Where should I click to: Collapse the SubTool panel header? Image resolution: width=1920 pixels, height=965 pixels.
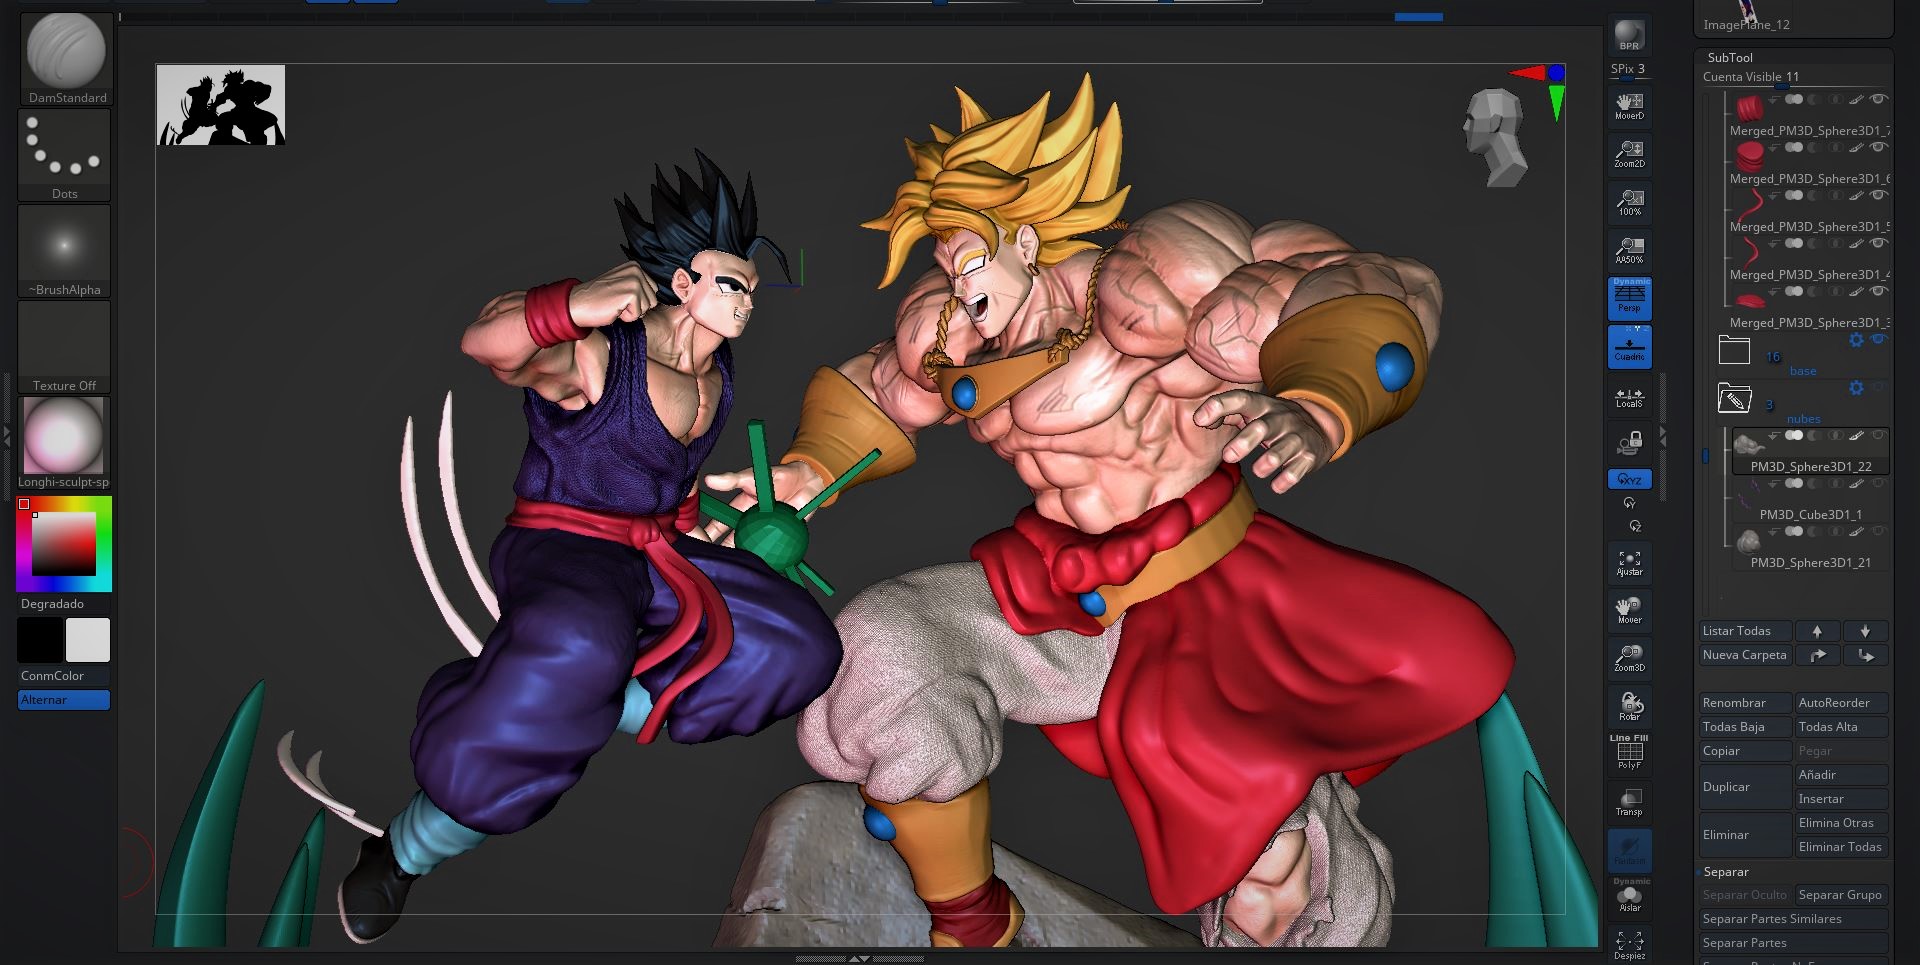[x=1730, y=58]
